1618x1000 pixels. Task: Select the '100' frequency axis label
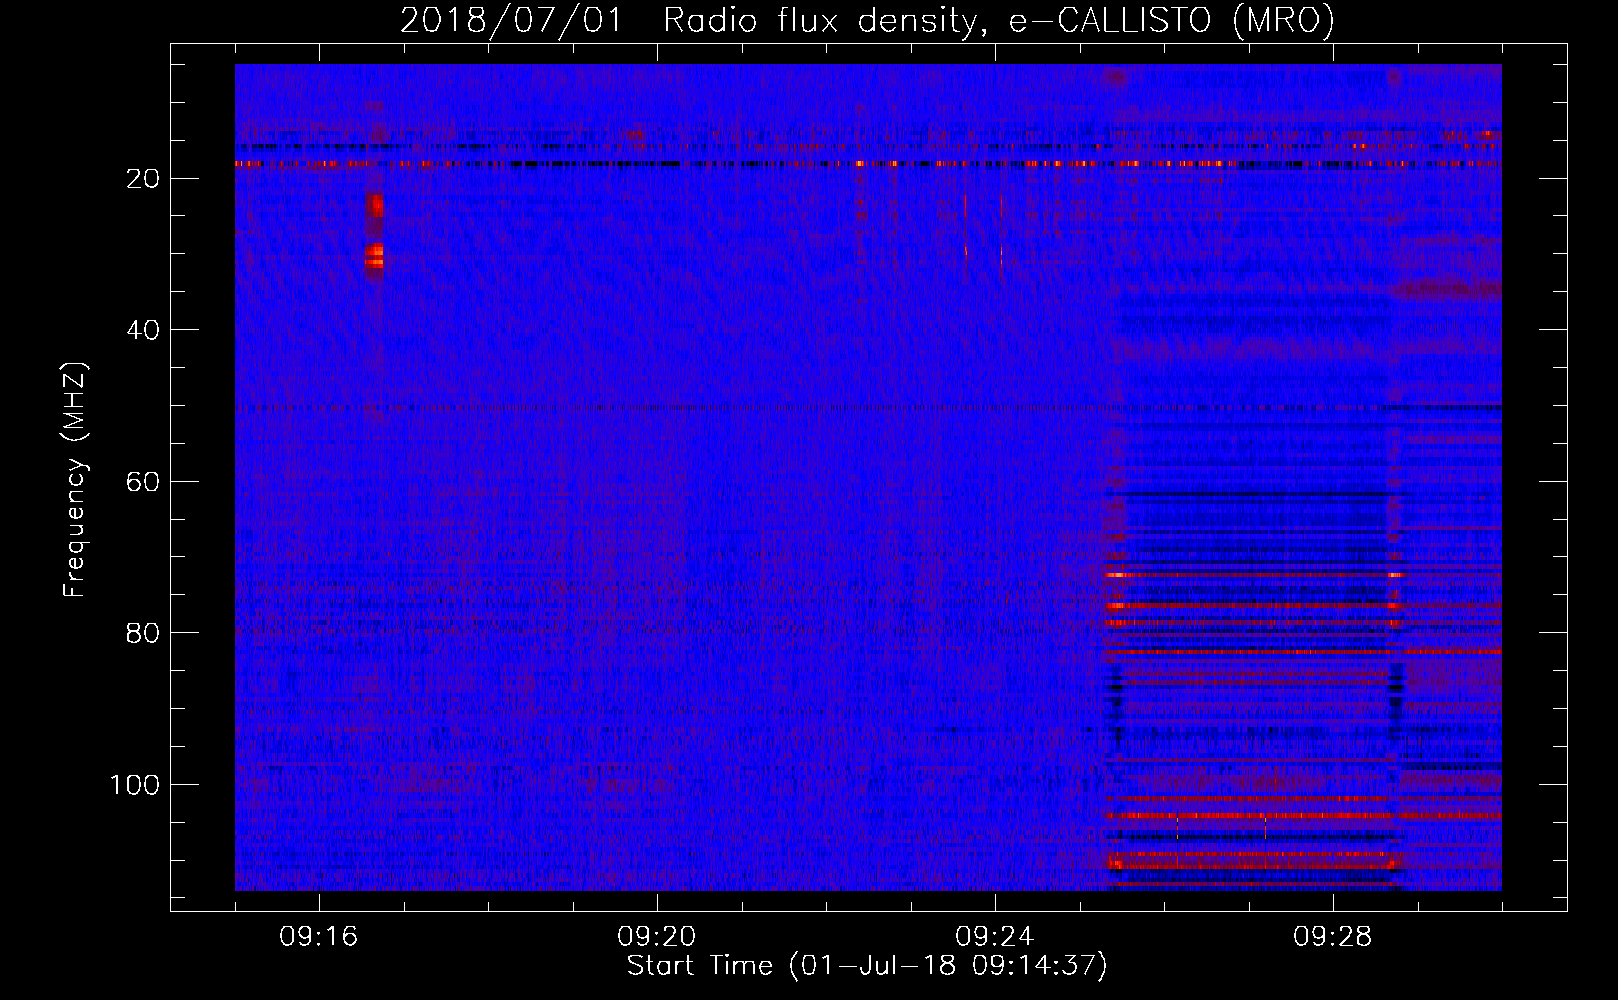(x=135, y=785)
